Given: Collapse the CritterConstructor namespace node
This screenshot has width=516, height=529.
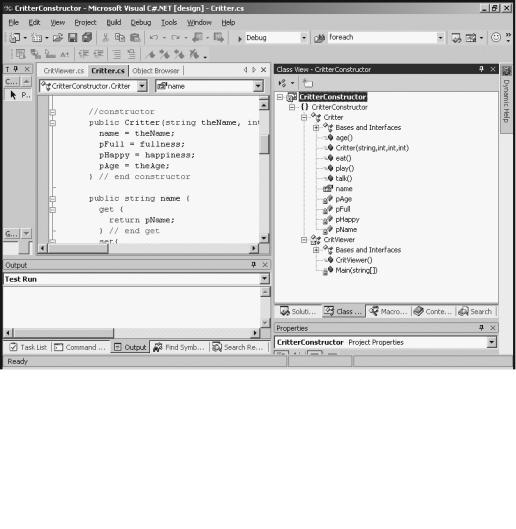Looking at the screenshot, I should click(292, 107).
